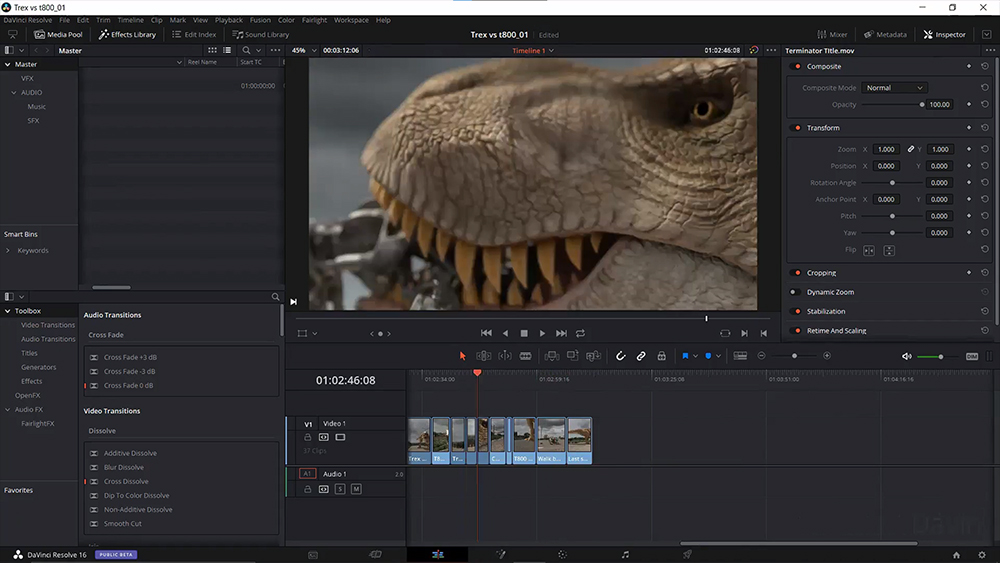Toggle the Zoom X/Y link icon
The image size is (1000, 563).
(911, 149)
